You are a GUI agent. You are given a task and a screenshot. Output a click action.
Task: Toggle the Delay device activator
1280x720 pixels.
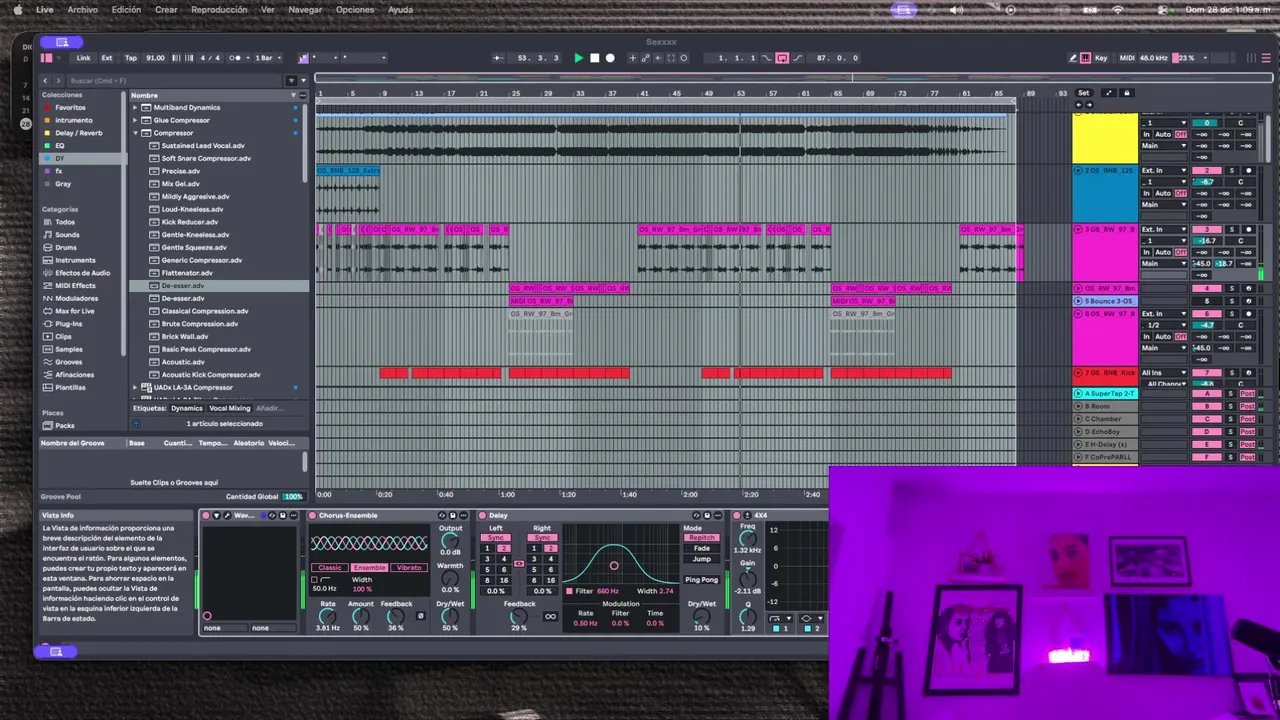click(482, 515)
